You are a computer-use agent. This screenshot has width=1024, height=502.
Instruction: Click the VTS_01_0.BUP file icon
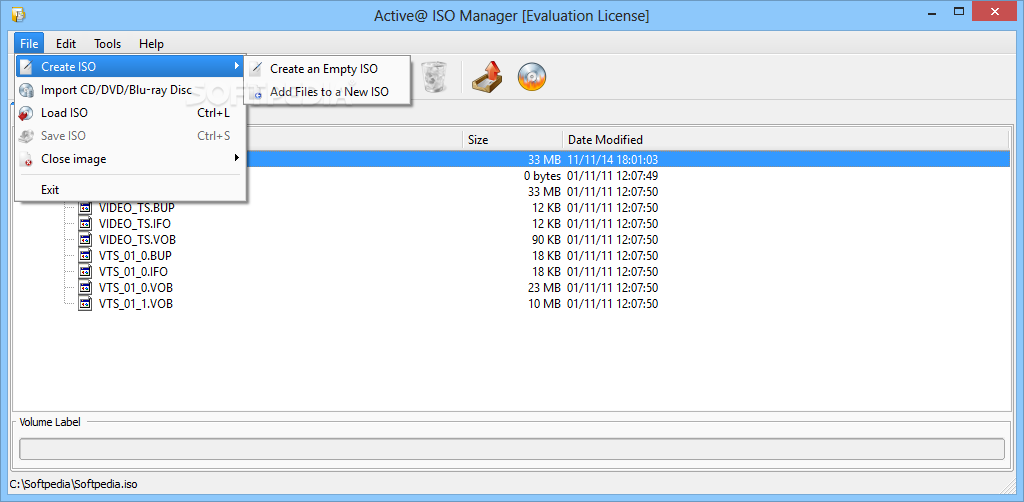click(86, 256)
